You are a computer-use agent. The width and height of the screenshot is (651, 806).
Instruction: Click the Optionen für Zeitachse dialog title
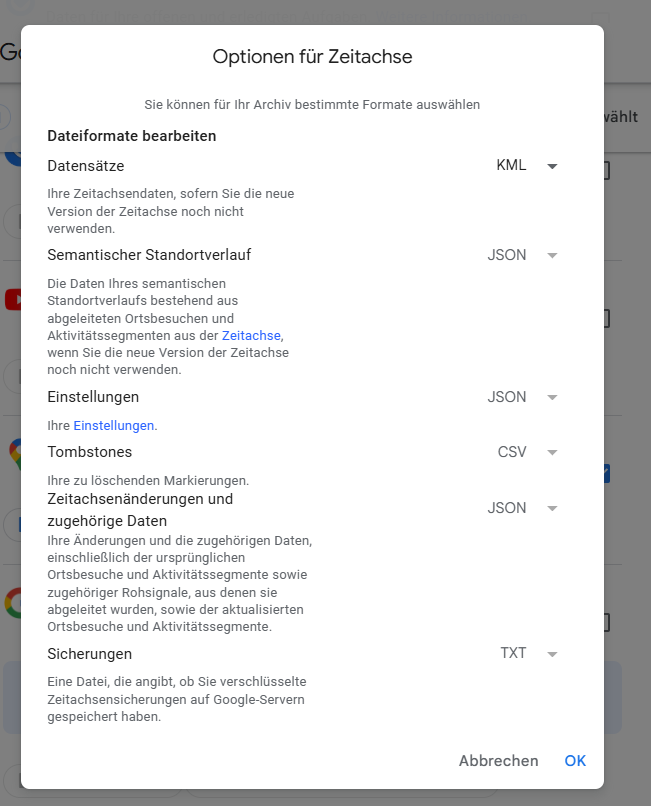312,57
